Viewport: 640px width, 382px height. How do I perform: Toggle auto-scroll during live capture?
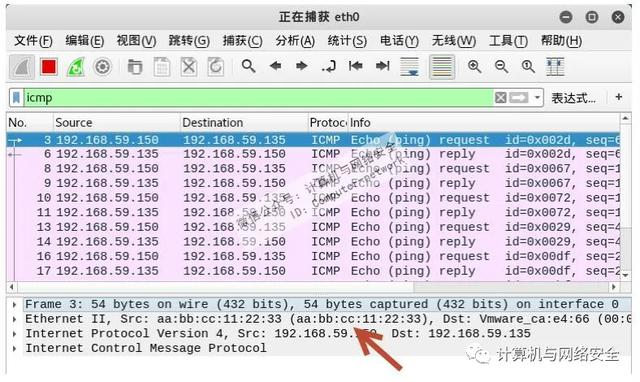[409, 67]
